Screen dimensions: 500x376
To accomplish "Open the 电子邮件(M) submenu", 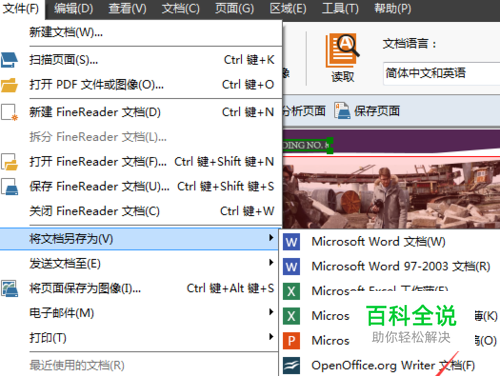I will tap(139, 313).
